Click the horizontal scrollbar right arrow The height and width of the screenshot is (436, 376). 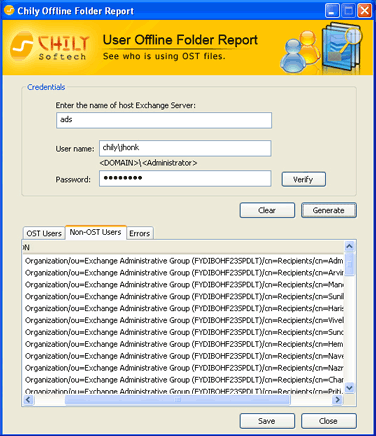click(x=337, y=399)
